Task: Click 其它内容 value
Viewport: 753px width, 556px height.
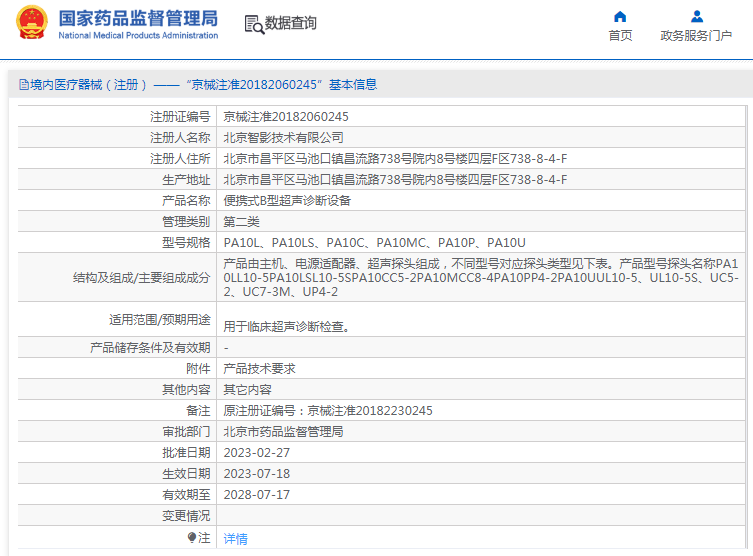Action: (x=247, y=390)
